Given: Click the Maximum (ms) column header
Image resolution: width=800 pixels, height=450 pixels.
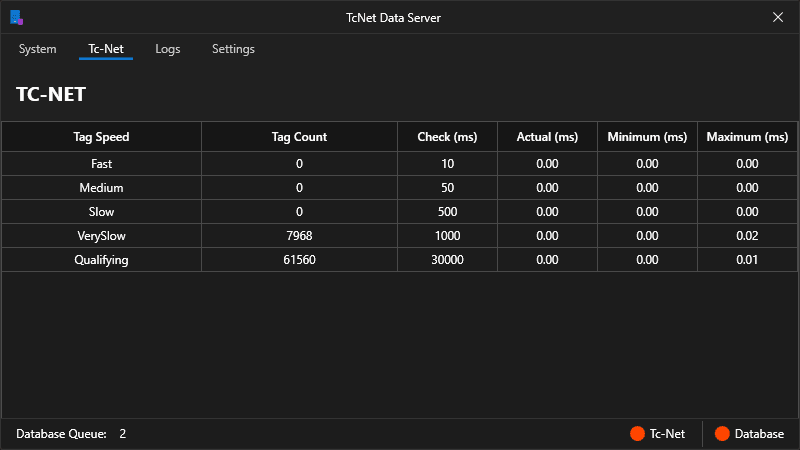Looking at the screenshot, I should [x=747, y=137].
